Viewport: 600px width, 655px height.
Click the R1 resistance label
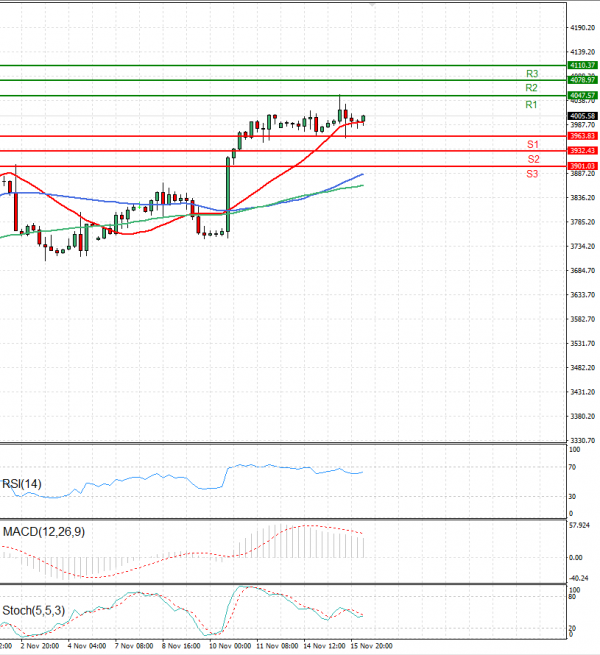click(x=531, y=105)
